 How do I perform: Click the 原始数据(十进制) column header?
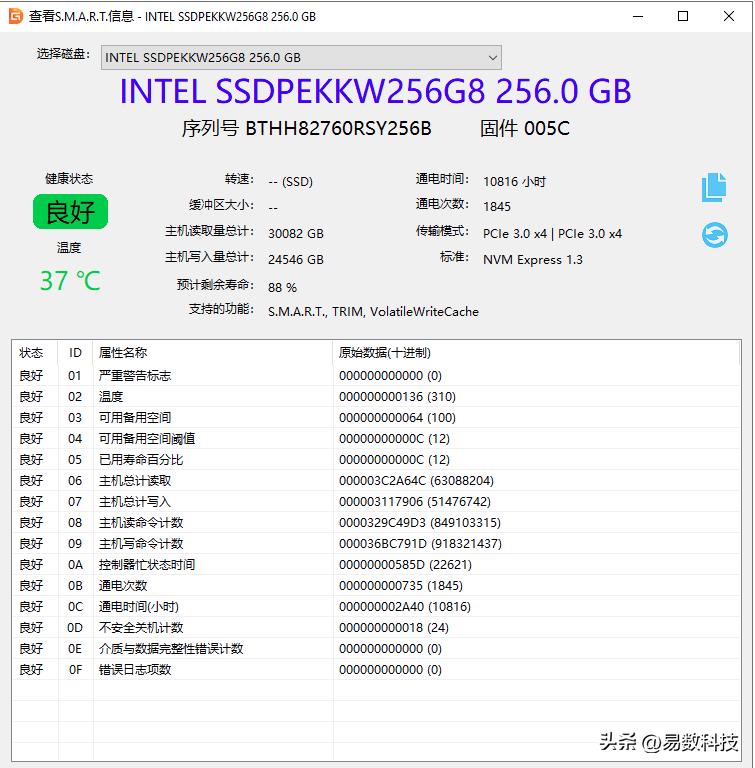(385, 353)
